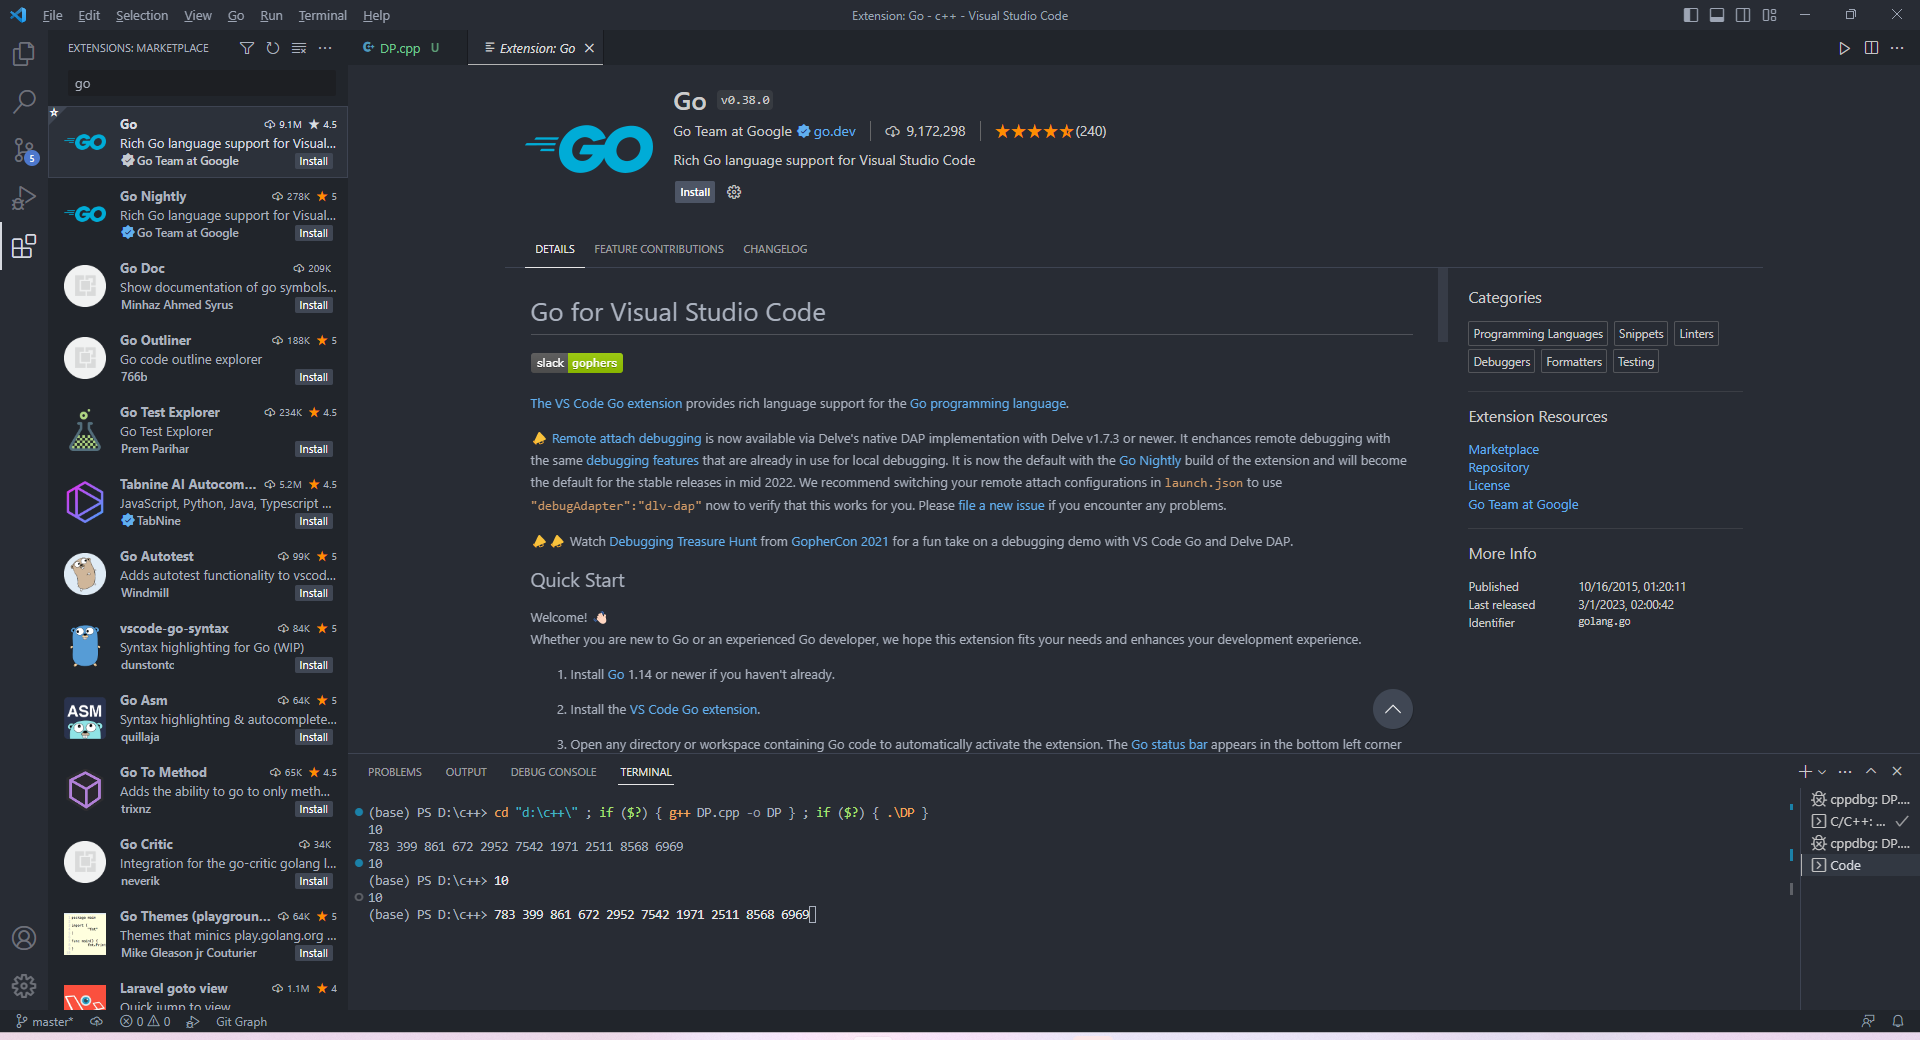Open Source Control view icon
This screenshot has height=1040, width=1920.
[x=24, y=150]
